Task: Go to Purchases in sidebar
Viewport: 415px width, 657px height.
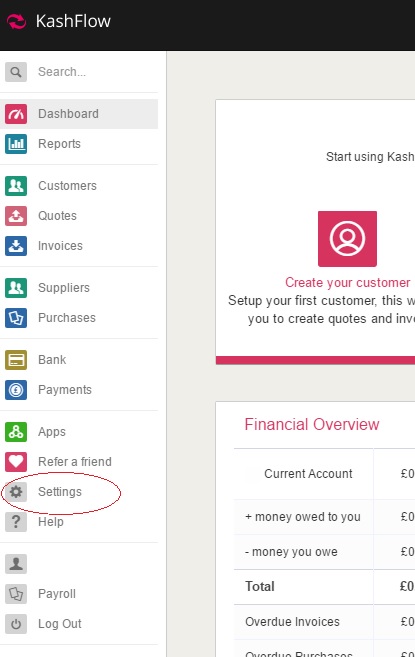Action: coord(67,318)
